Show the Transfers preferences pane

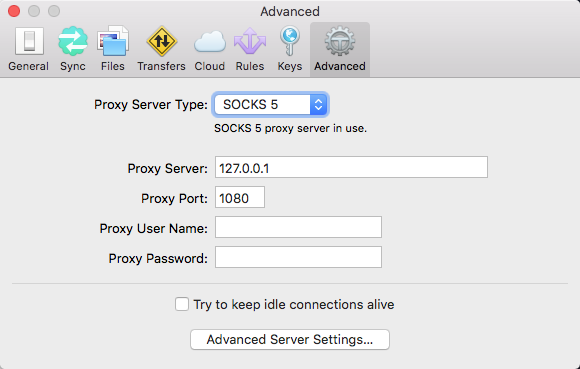[x=161, y=49]
